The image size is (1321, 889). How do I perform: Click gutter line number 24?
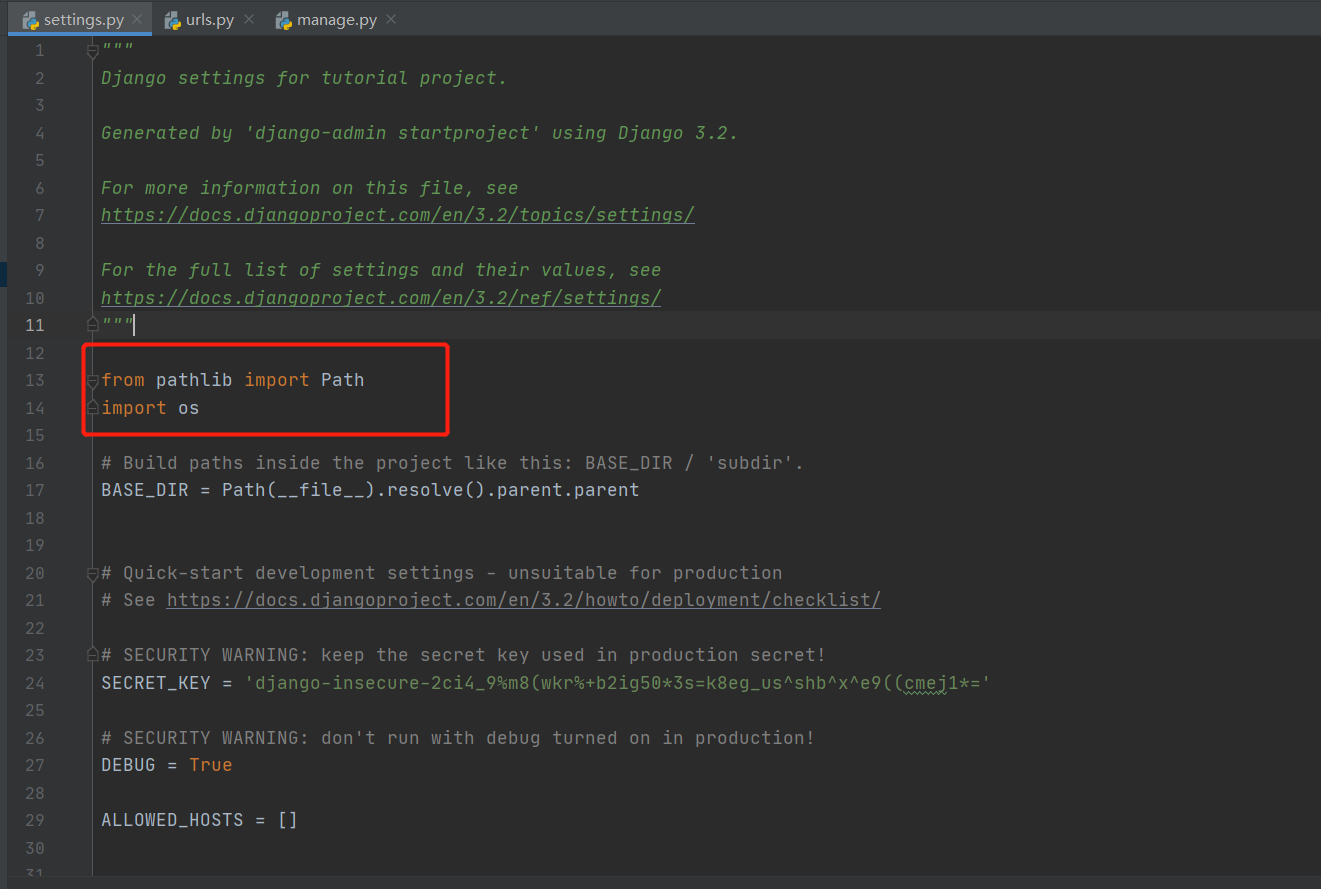point(35,683)
